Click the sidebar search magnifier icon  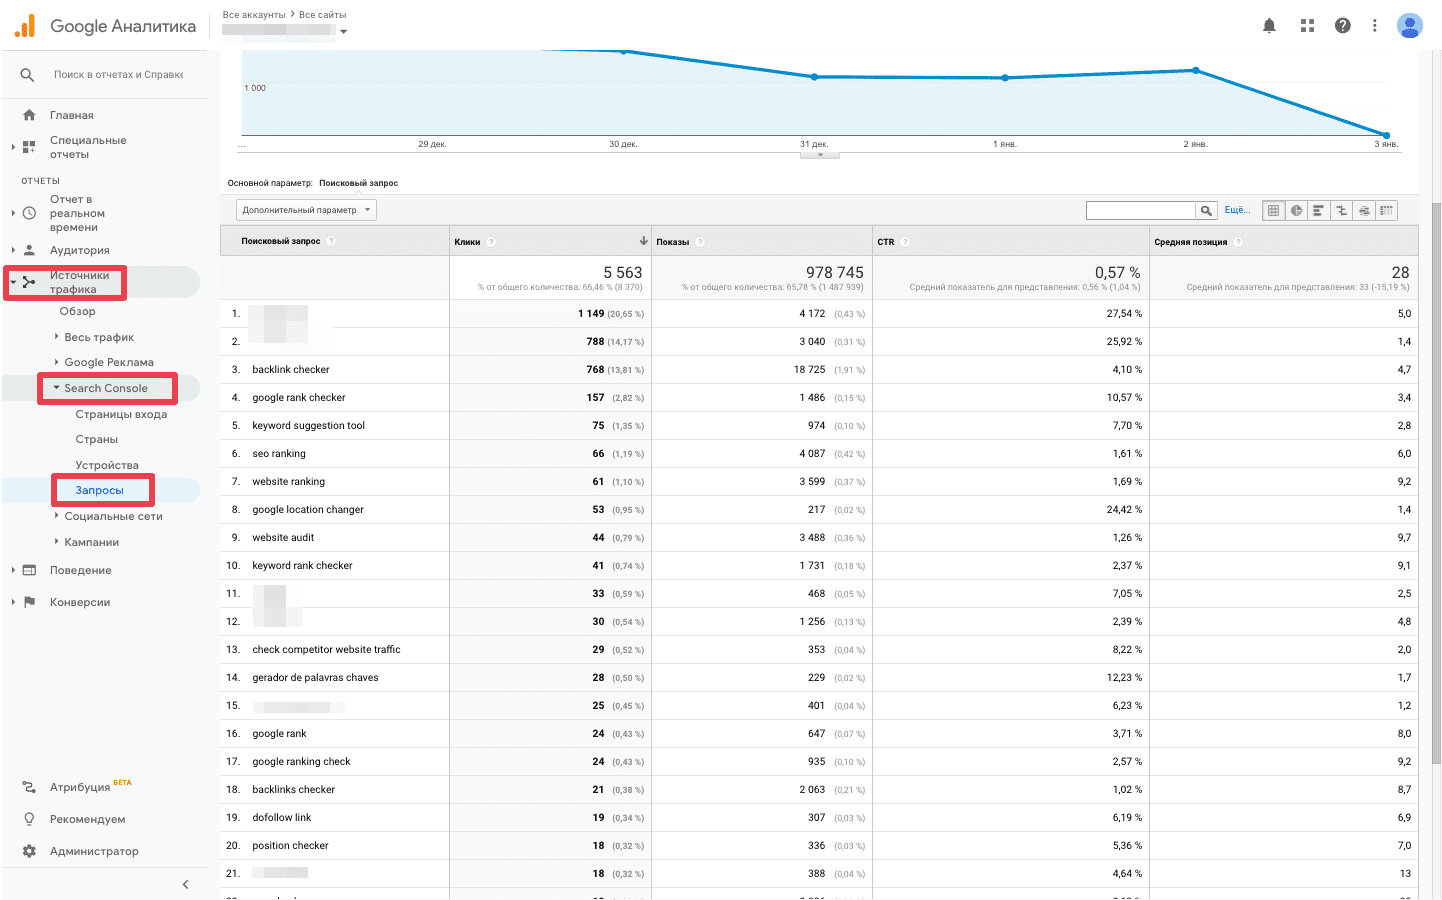[x=27, y=75]
